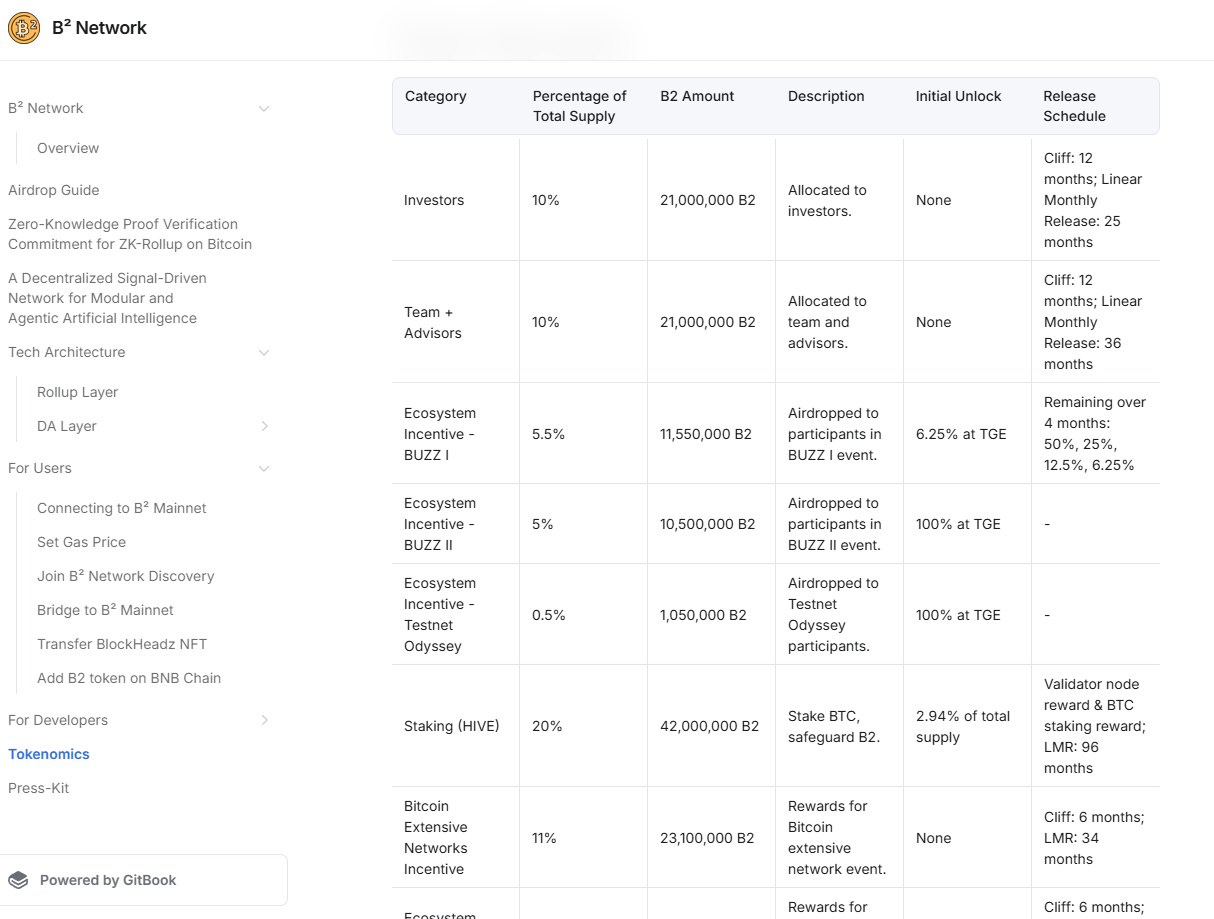Expand the For Developers section chevron
1214x919 pixels.
pyautogui.click(x=264, y=720)
